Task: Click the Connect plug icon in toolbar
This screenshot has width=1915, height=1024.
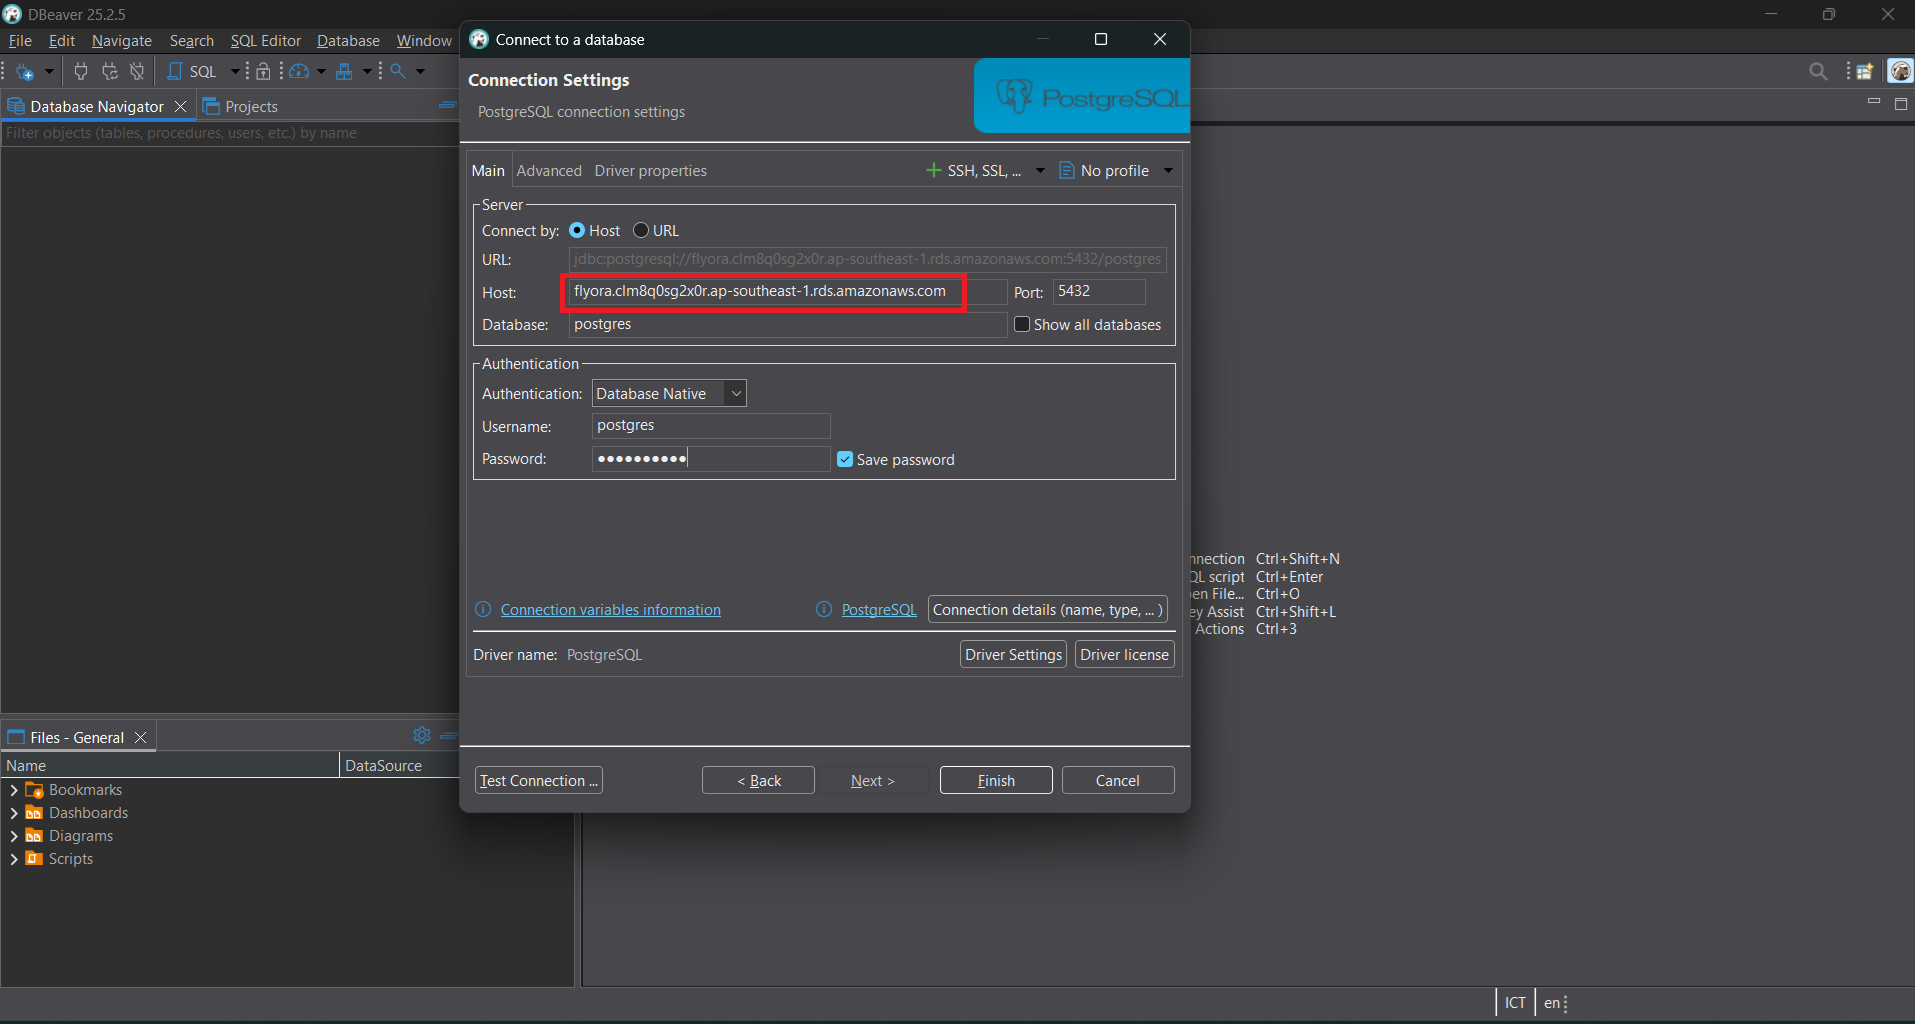Action: click(x=81, y=71)
